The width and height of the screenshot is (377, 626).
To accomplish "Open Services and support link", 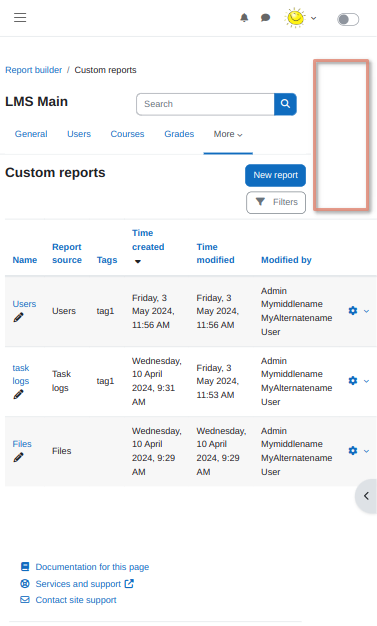I will pos(78,584).
